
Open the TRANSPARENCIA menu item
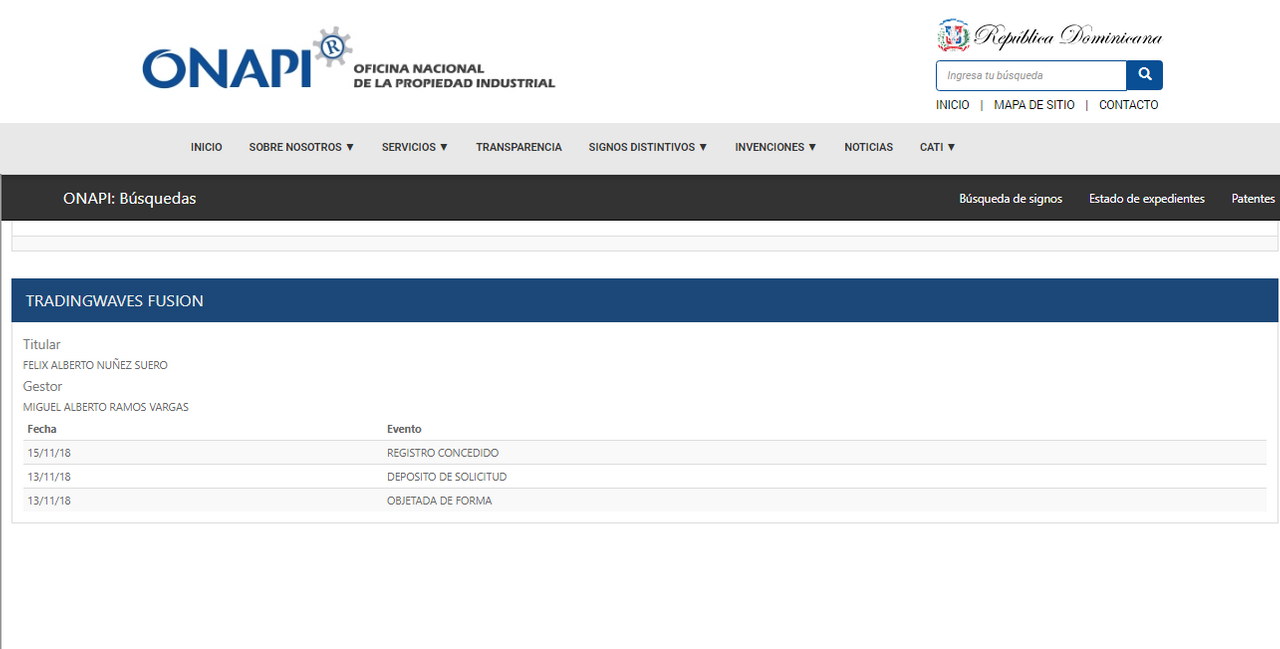pyautogui.click(x=519, y=147)
